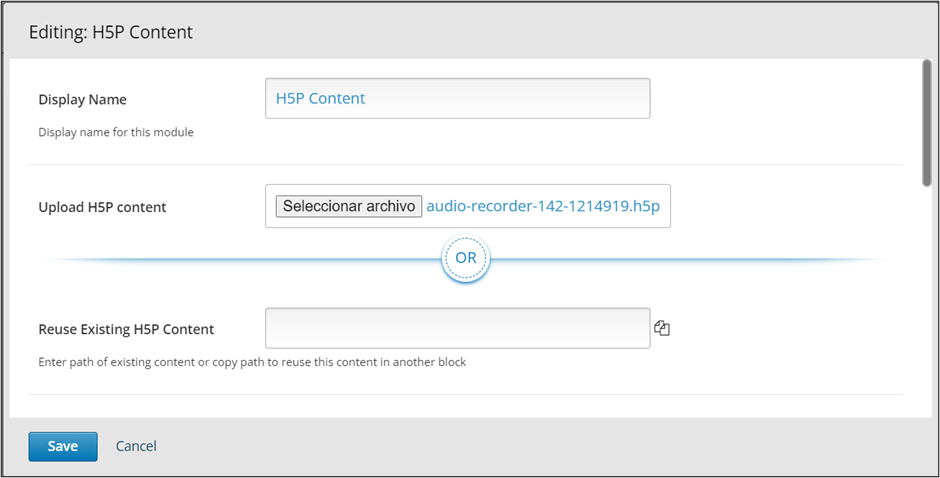Click the Reuse Existing H5P Content input
The height and width of the screenshot is (478, 940).
tap(457, 328)
